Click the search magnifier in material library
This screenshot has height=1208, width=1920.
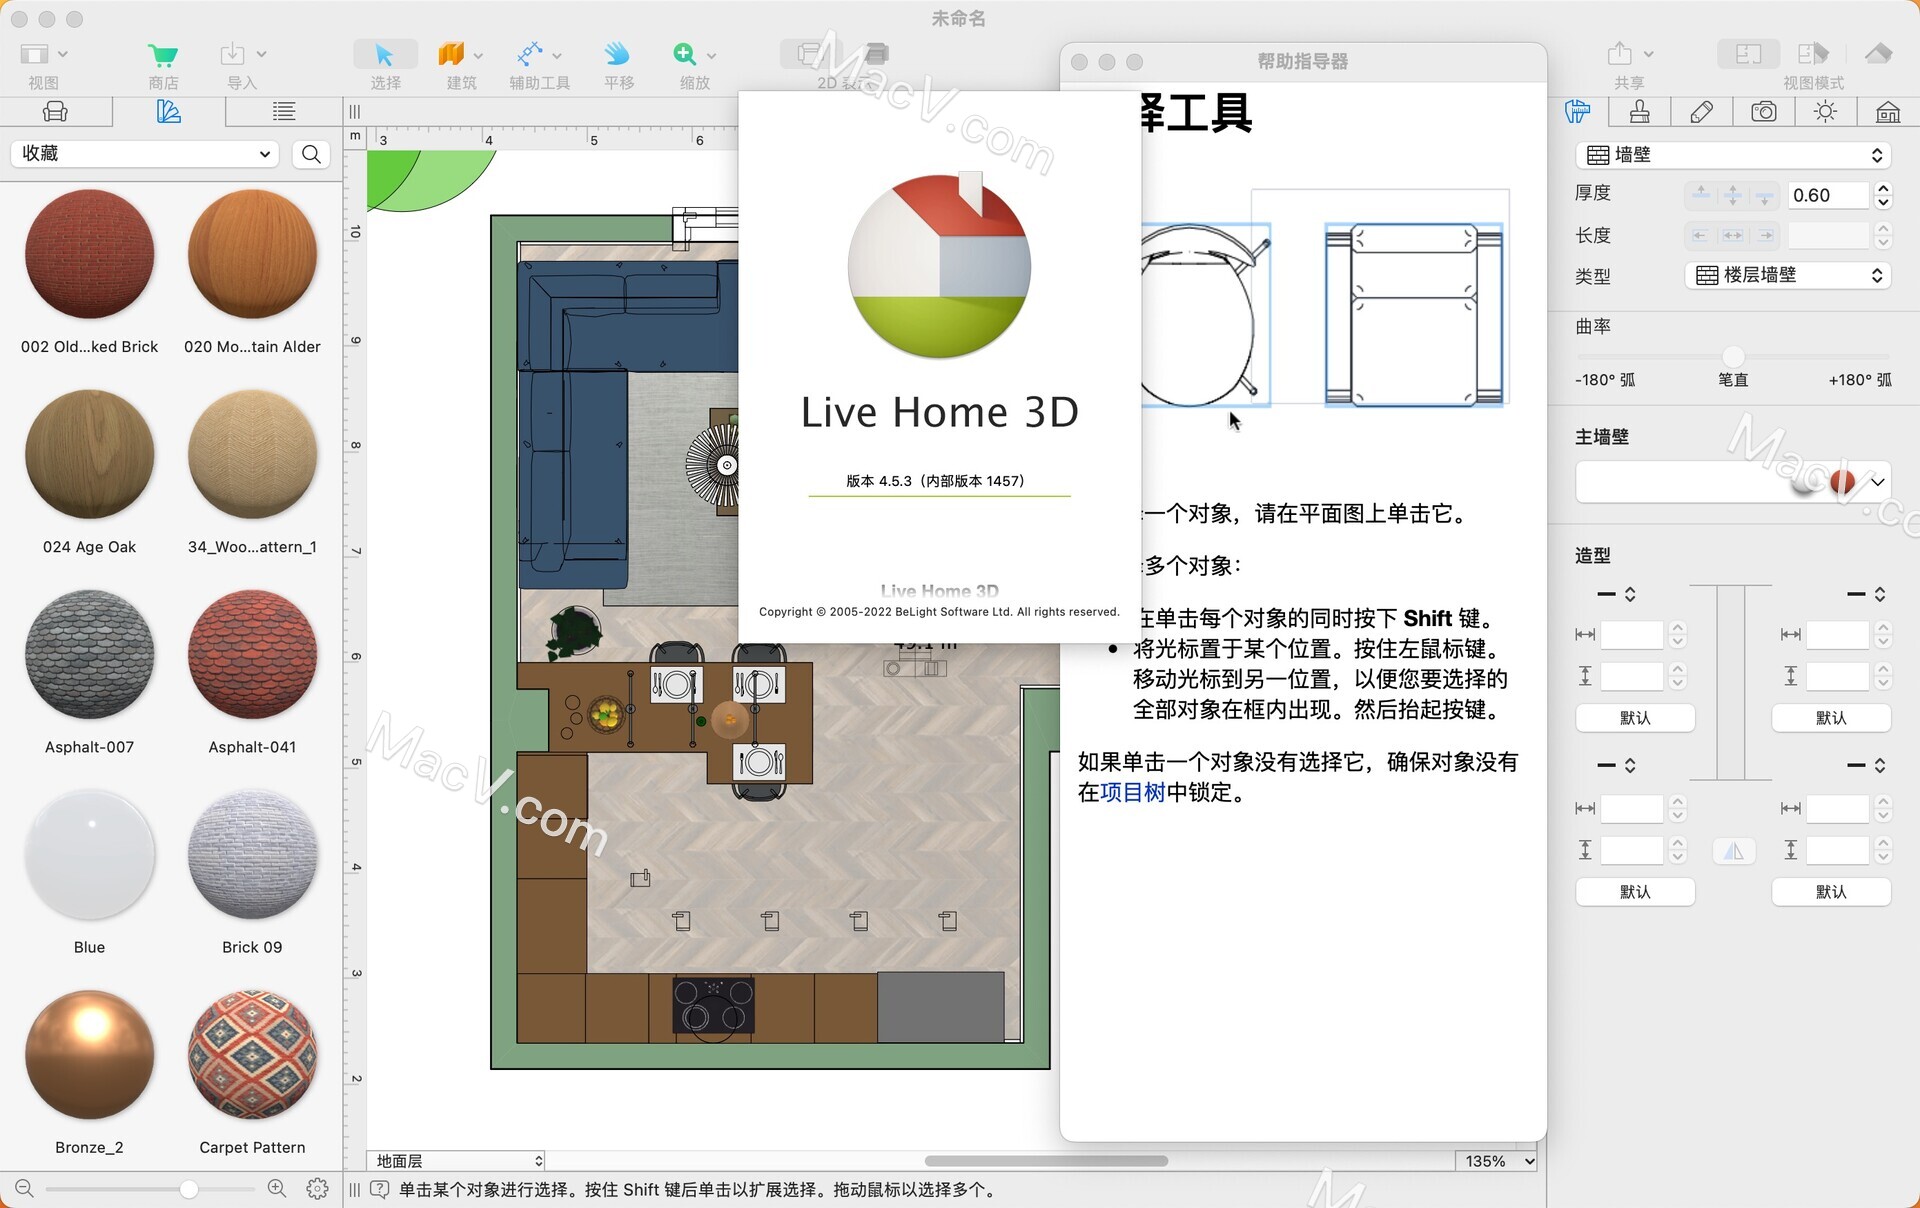tap(311, 154)
